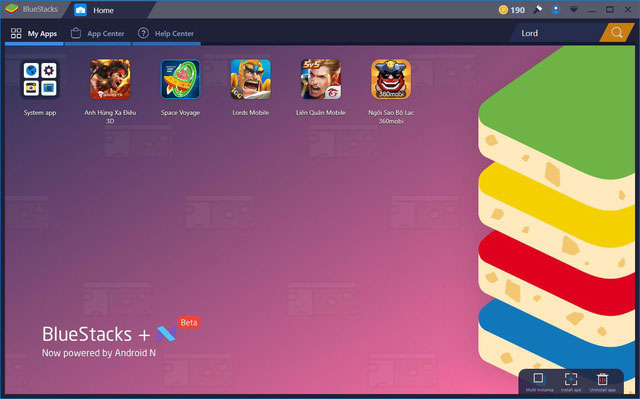Click the orange search button
This screenshot has height=399, width=640.
click(617, 33)
